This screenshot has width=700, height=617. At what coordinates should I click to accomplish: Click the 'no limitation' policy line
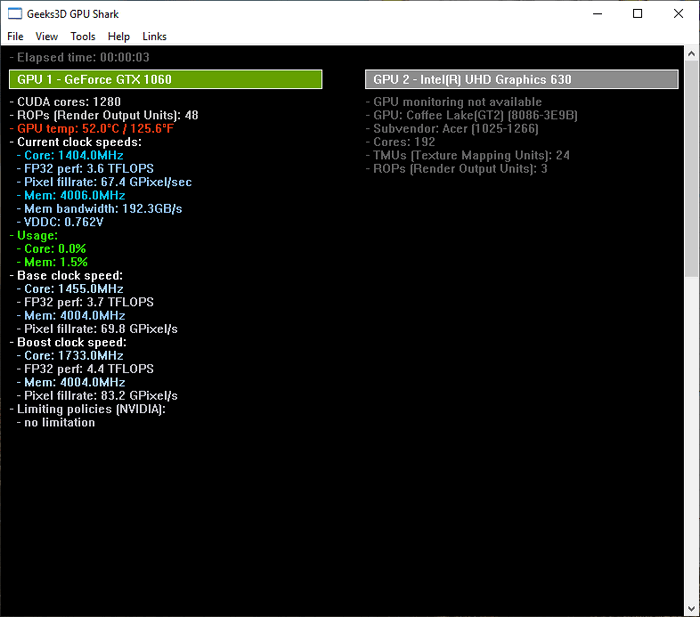[56, 422]
